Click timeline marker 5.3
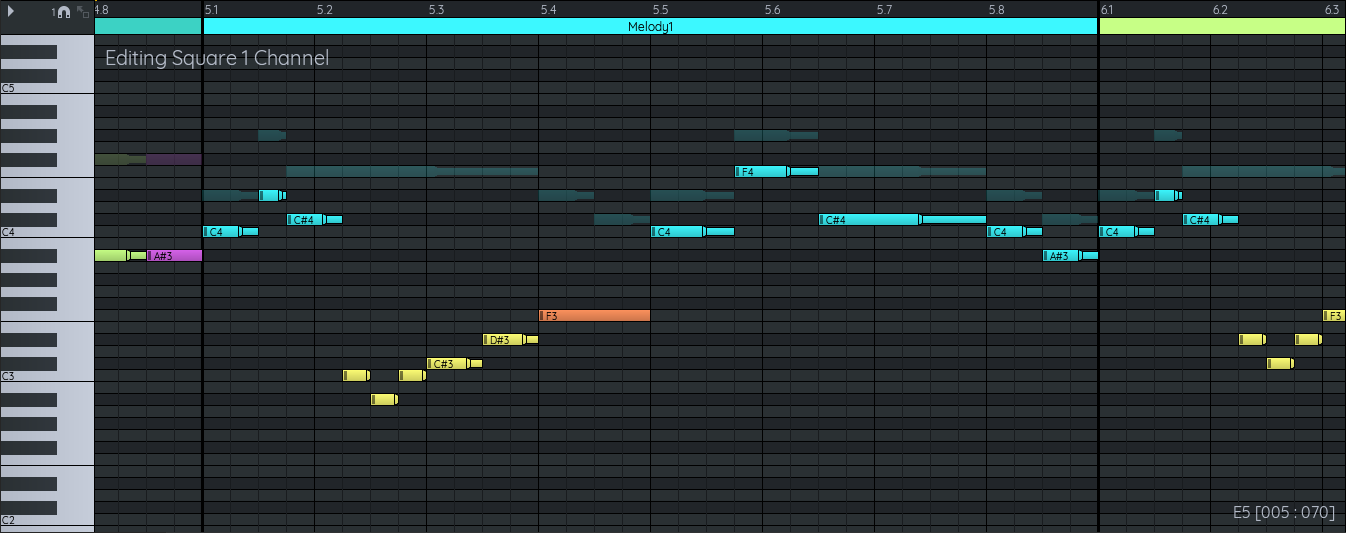Screen dimensions: 1346x533 click(x=436, y=10)
